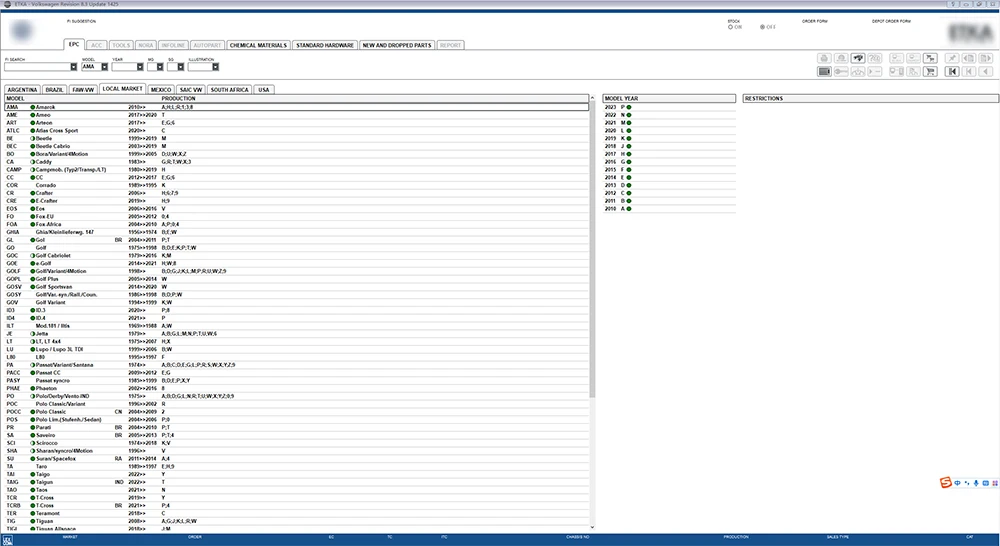Click the greyed bar-arrow previous icon
The height and width of the screenshot is (546, 1000).
click(969, 71)
